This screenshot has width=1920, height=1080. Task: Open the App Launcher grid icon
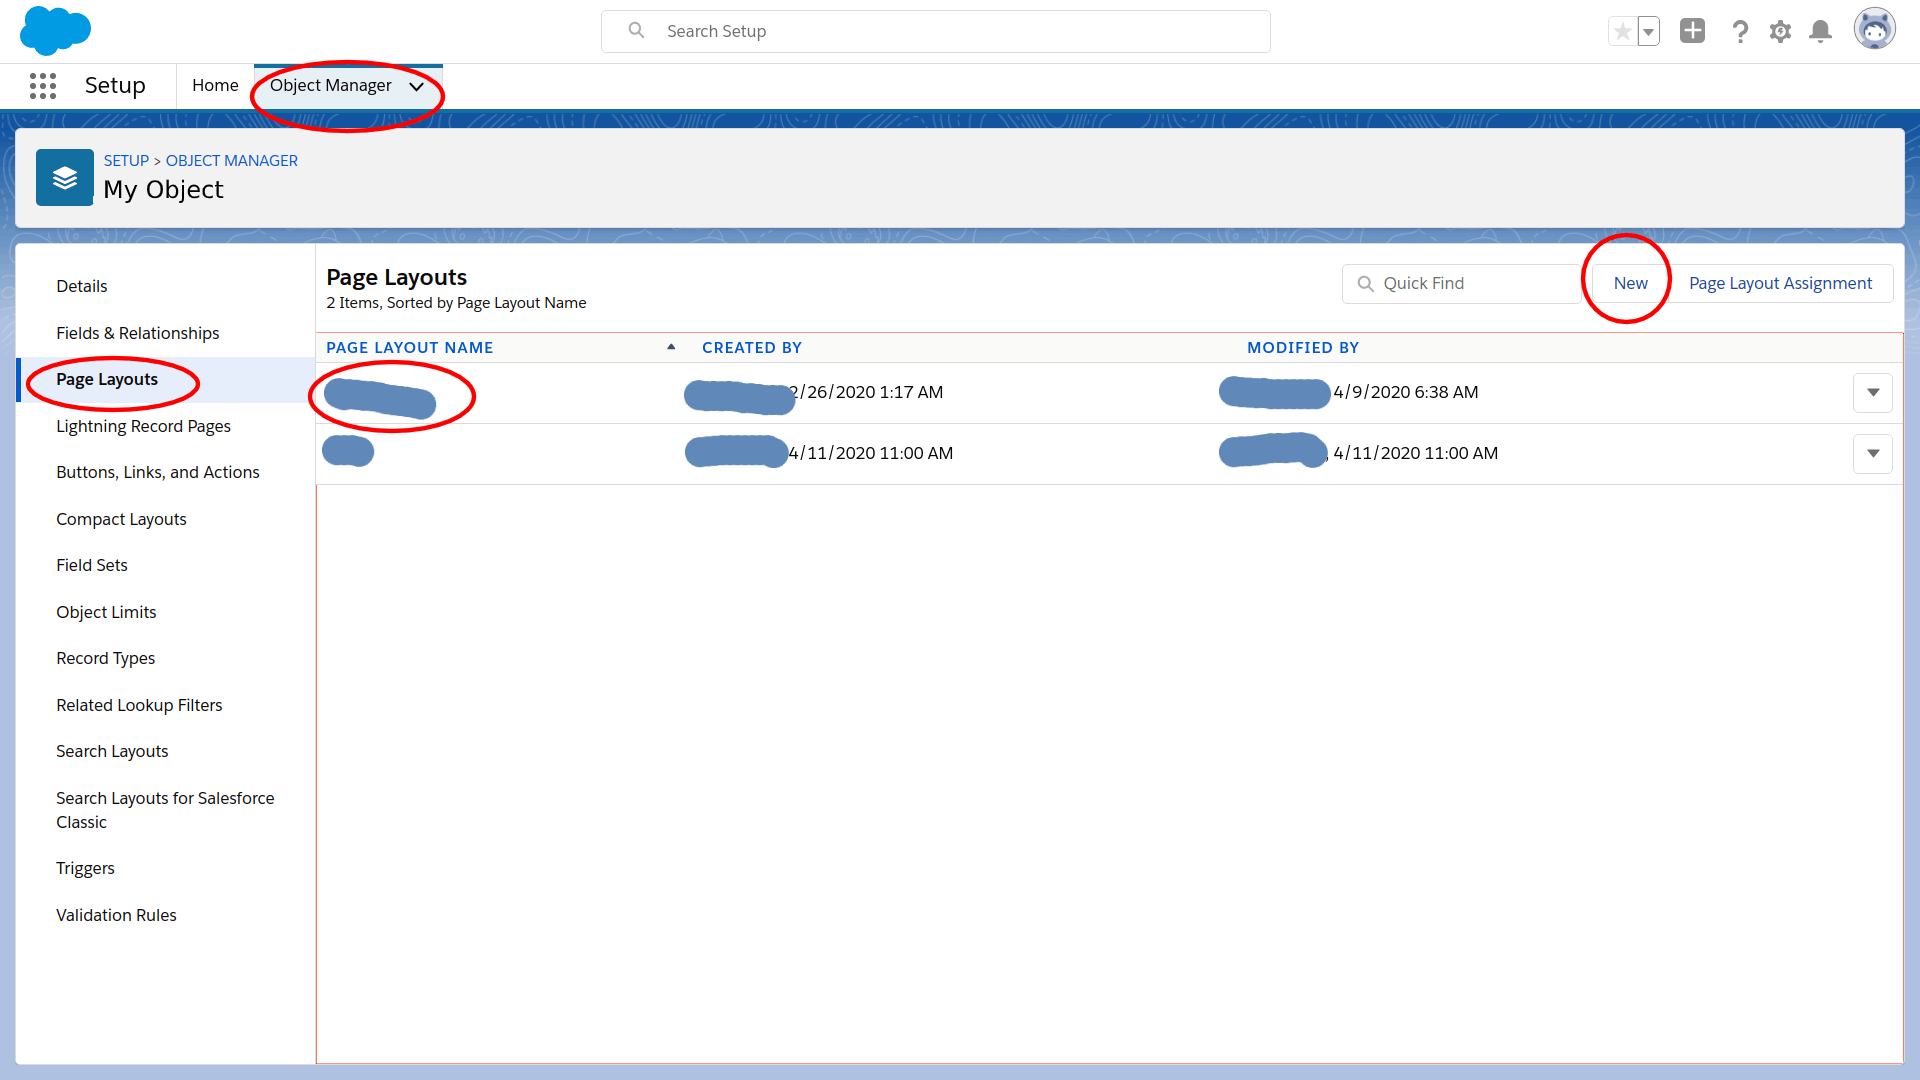pos(43,86)
